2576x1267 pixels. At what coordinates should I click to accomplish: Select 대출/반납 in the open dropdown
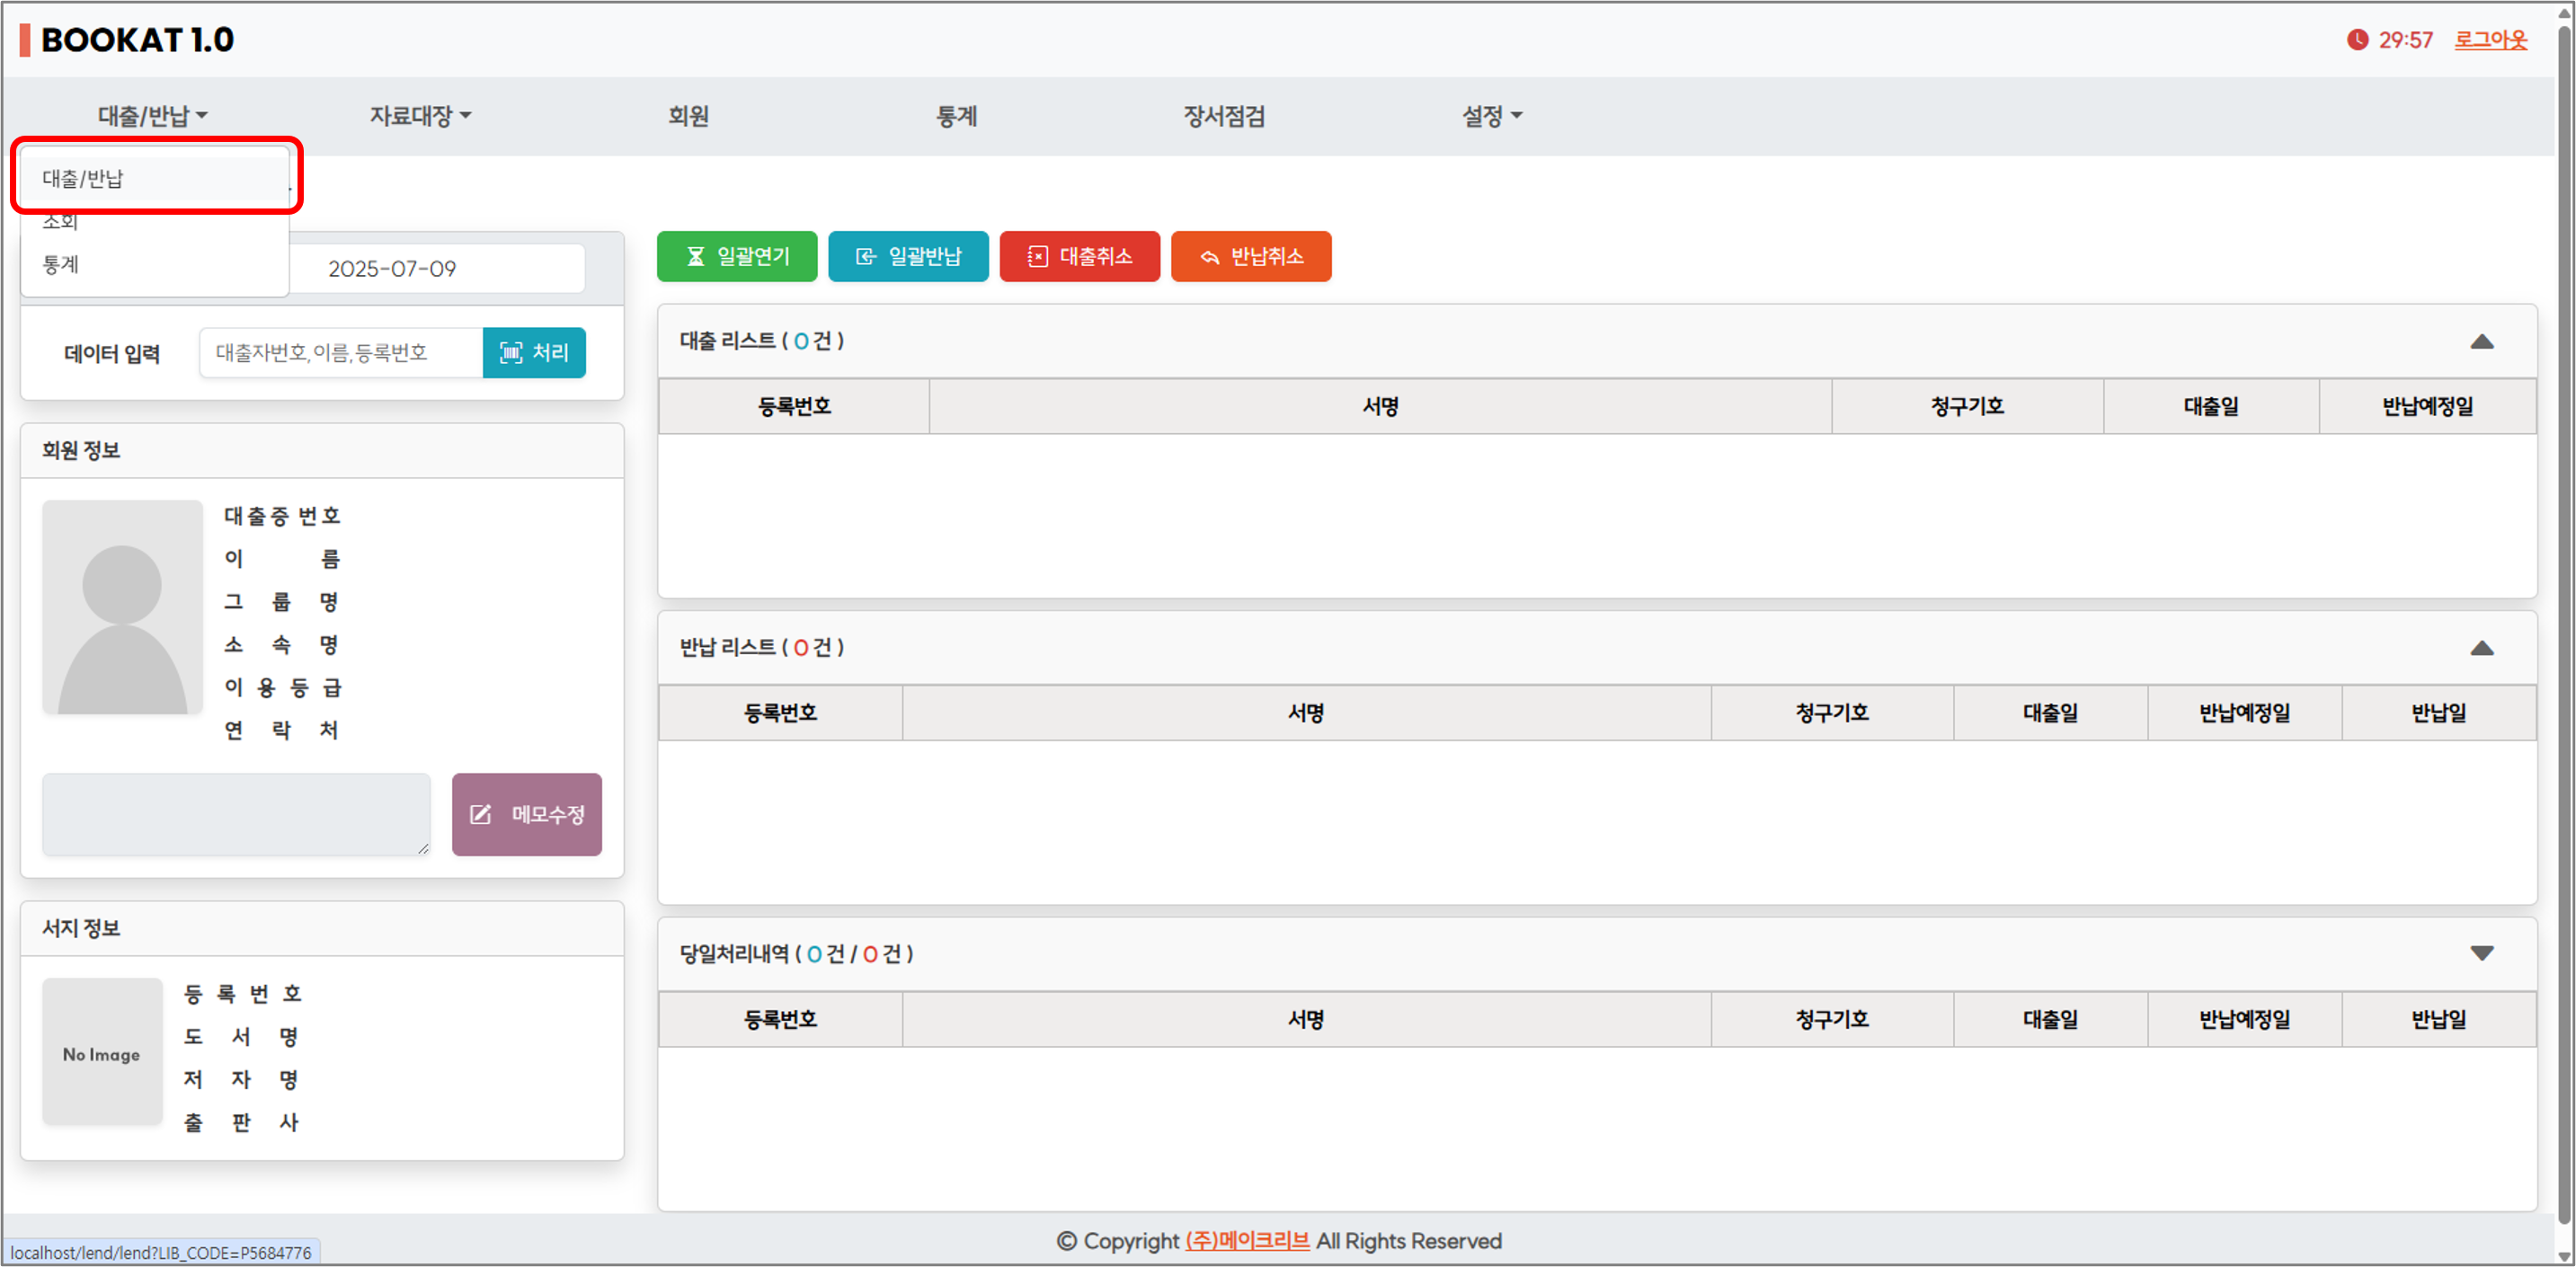coord(83,179)
